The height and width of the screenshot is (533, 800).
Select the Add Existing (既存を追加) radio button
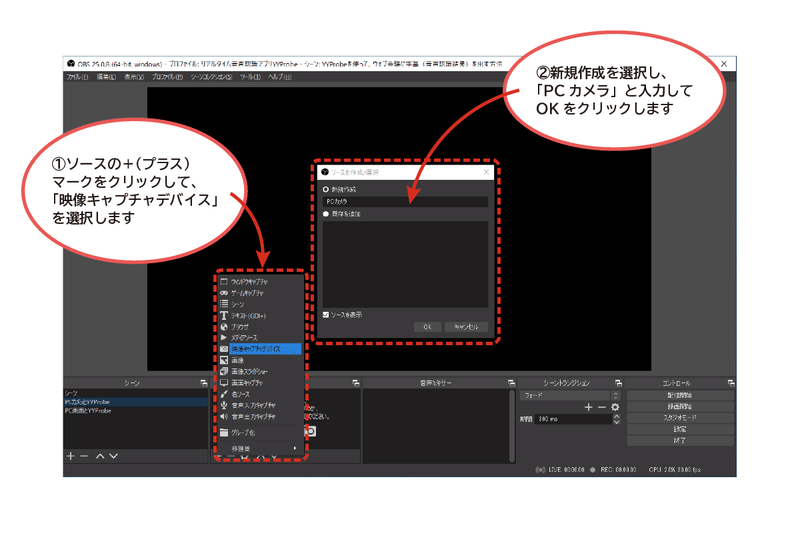tap(326, 214)
